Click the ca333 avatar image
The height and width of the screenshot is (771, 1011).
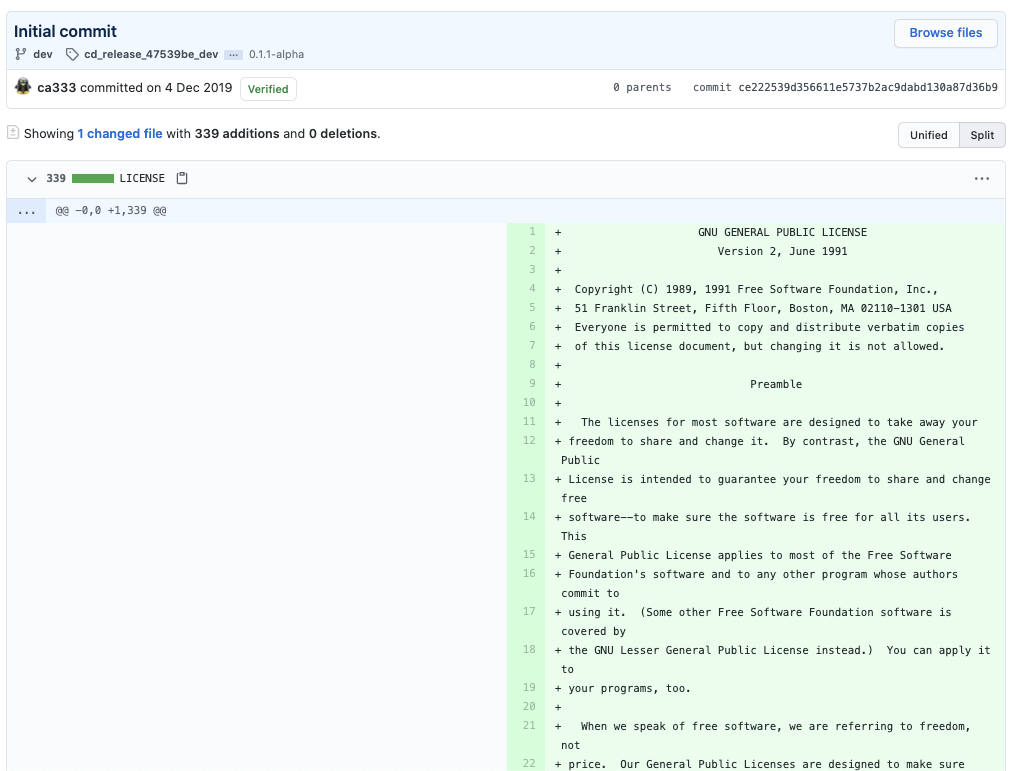pos(23,86)
